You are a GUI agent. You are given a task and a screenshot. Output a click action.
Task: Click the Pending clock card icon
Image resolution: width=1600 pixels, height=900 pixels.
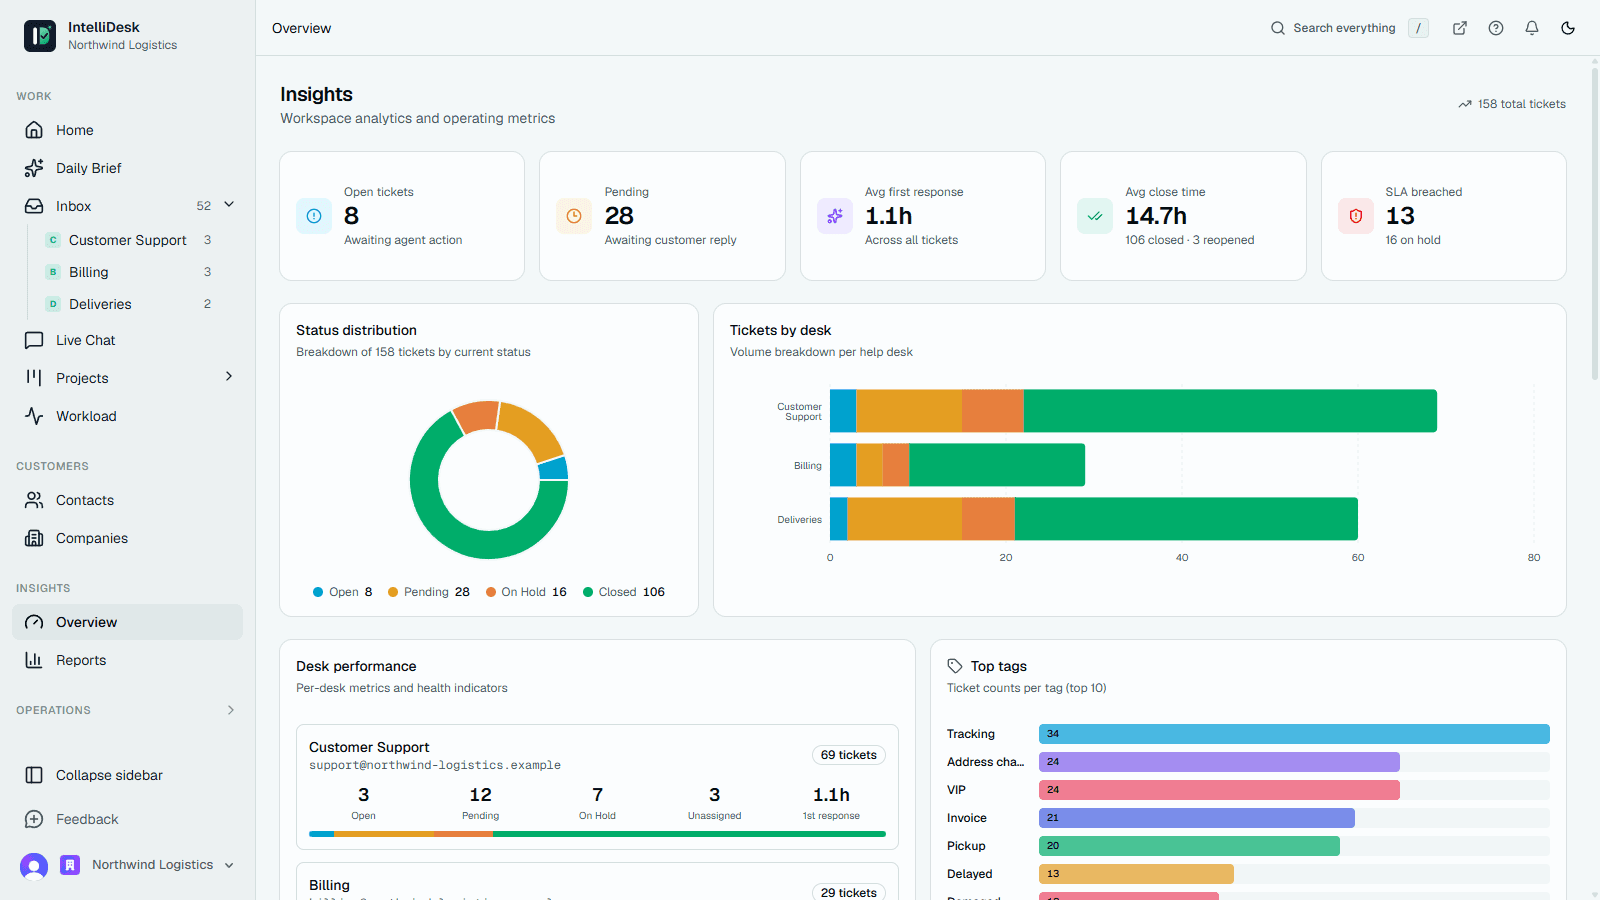click(574, 216)
